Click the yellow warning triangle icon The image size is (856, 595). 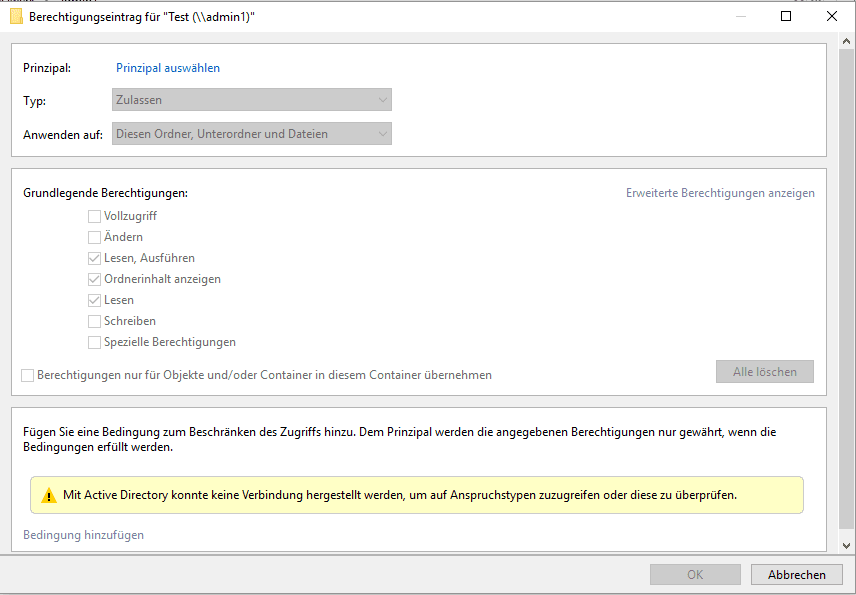click(49, 495)
